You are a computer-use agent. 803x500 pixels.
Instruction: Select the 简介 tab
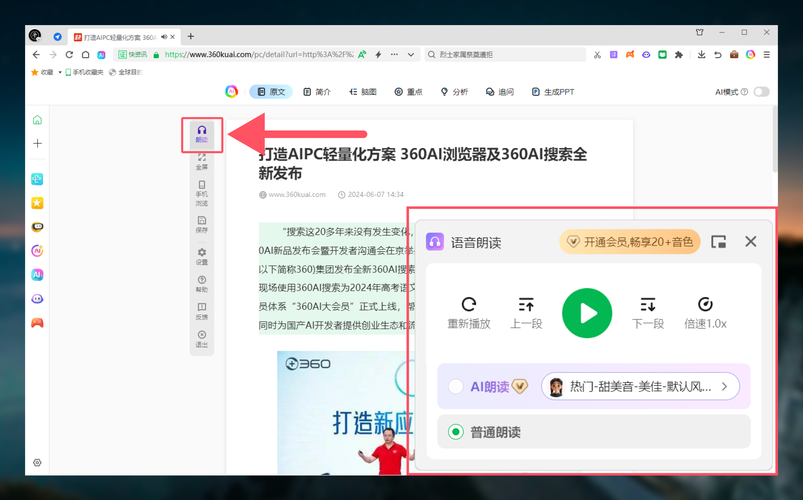pyautogui.click(x=317, y=92)
